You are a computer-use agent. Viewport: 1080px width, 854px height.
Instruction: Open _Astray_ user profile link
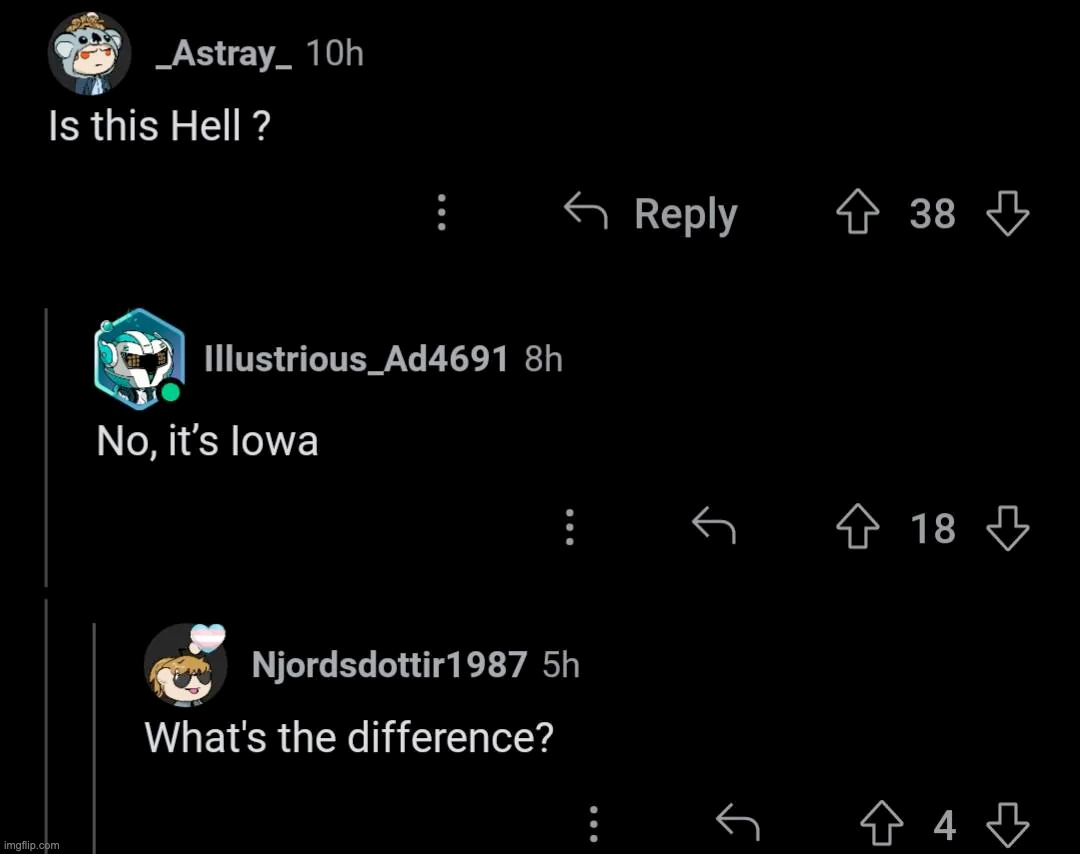click(x=223, y=54)
